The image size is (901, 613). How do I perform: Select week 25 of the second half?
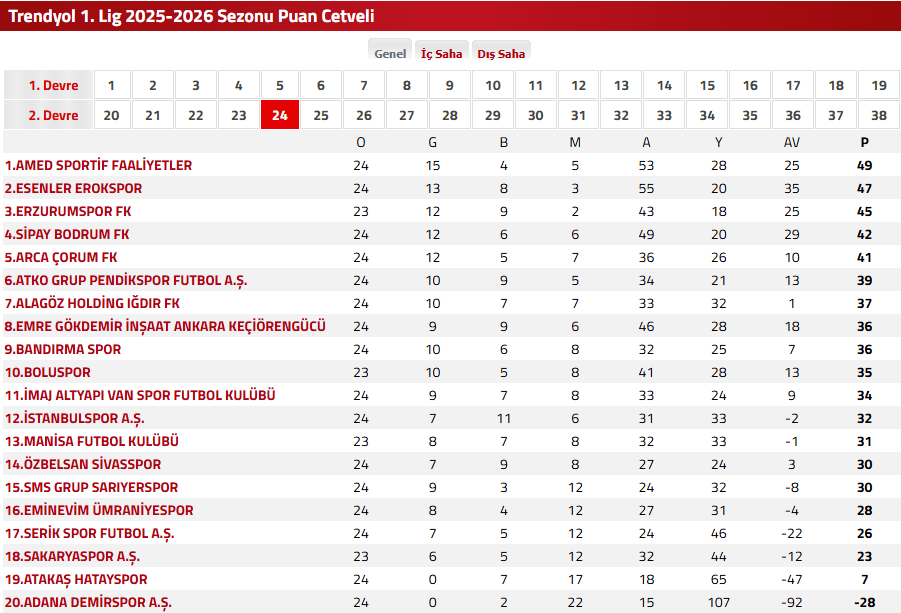321,115
